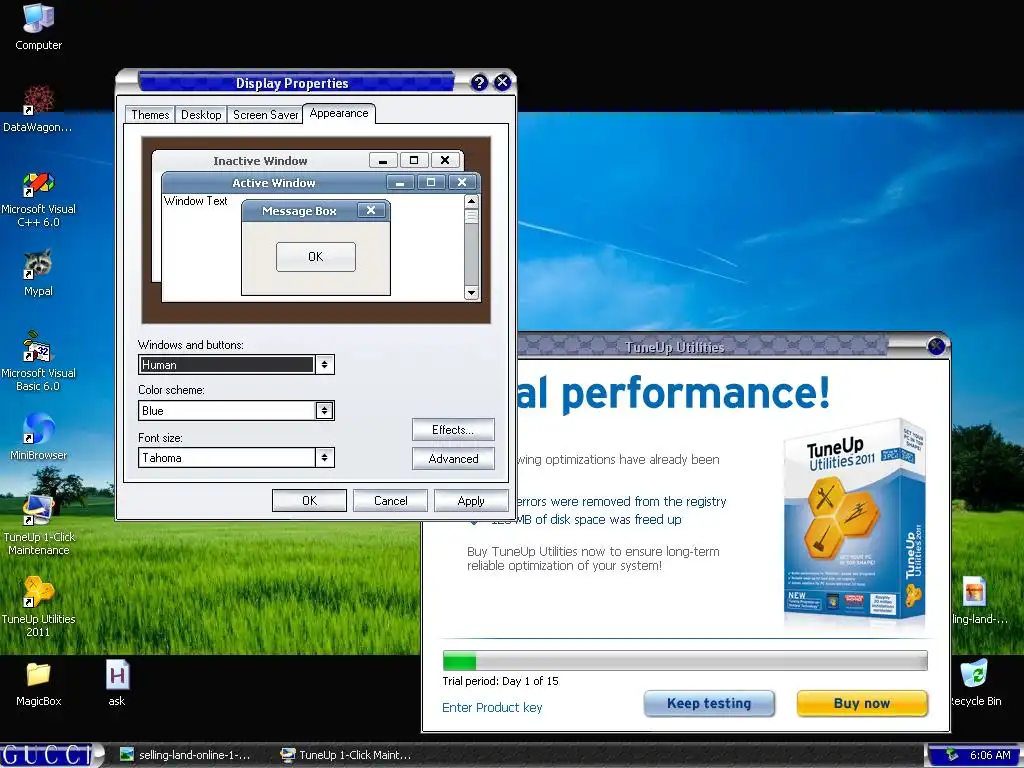Launch TuneUp 1-Click Maintenance desktop icon
Screen dimensions: 1024x768
38,526
